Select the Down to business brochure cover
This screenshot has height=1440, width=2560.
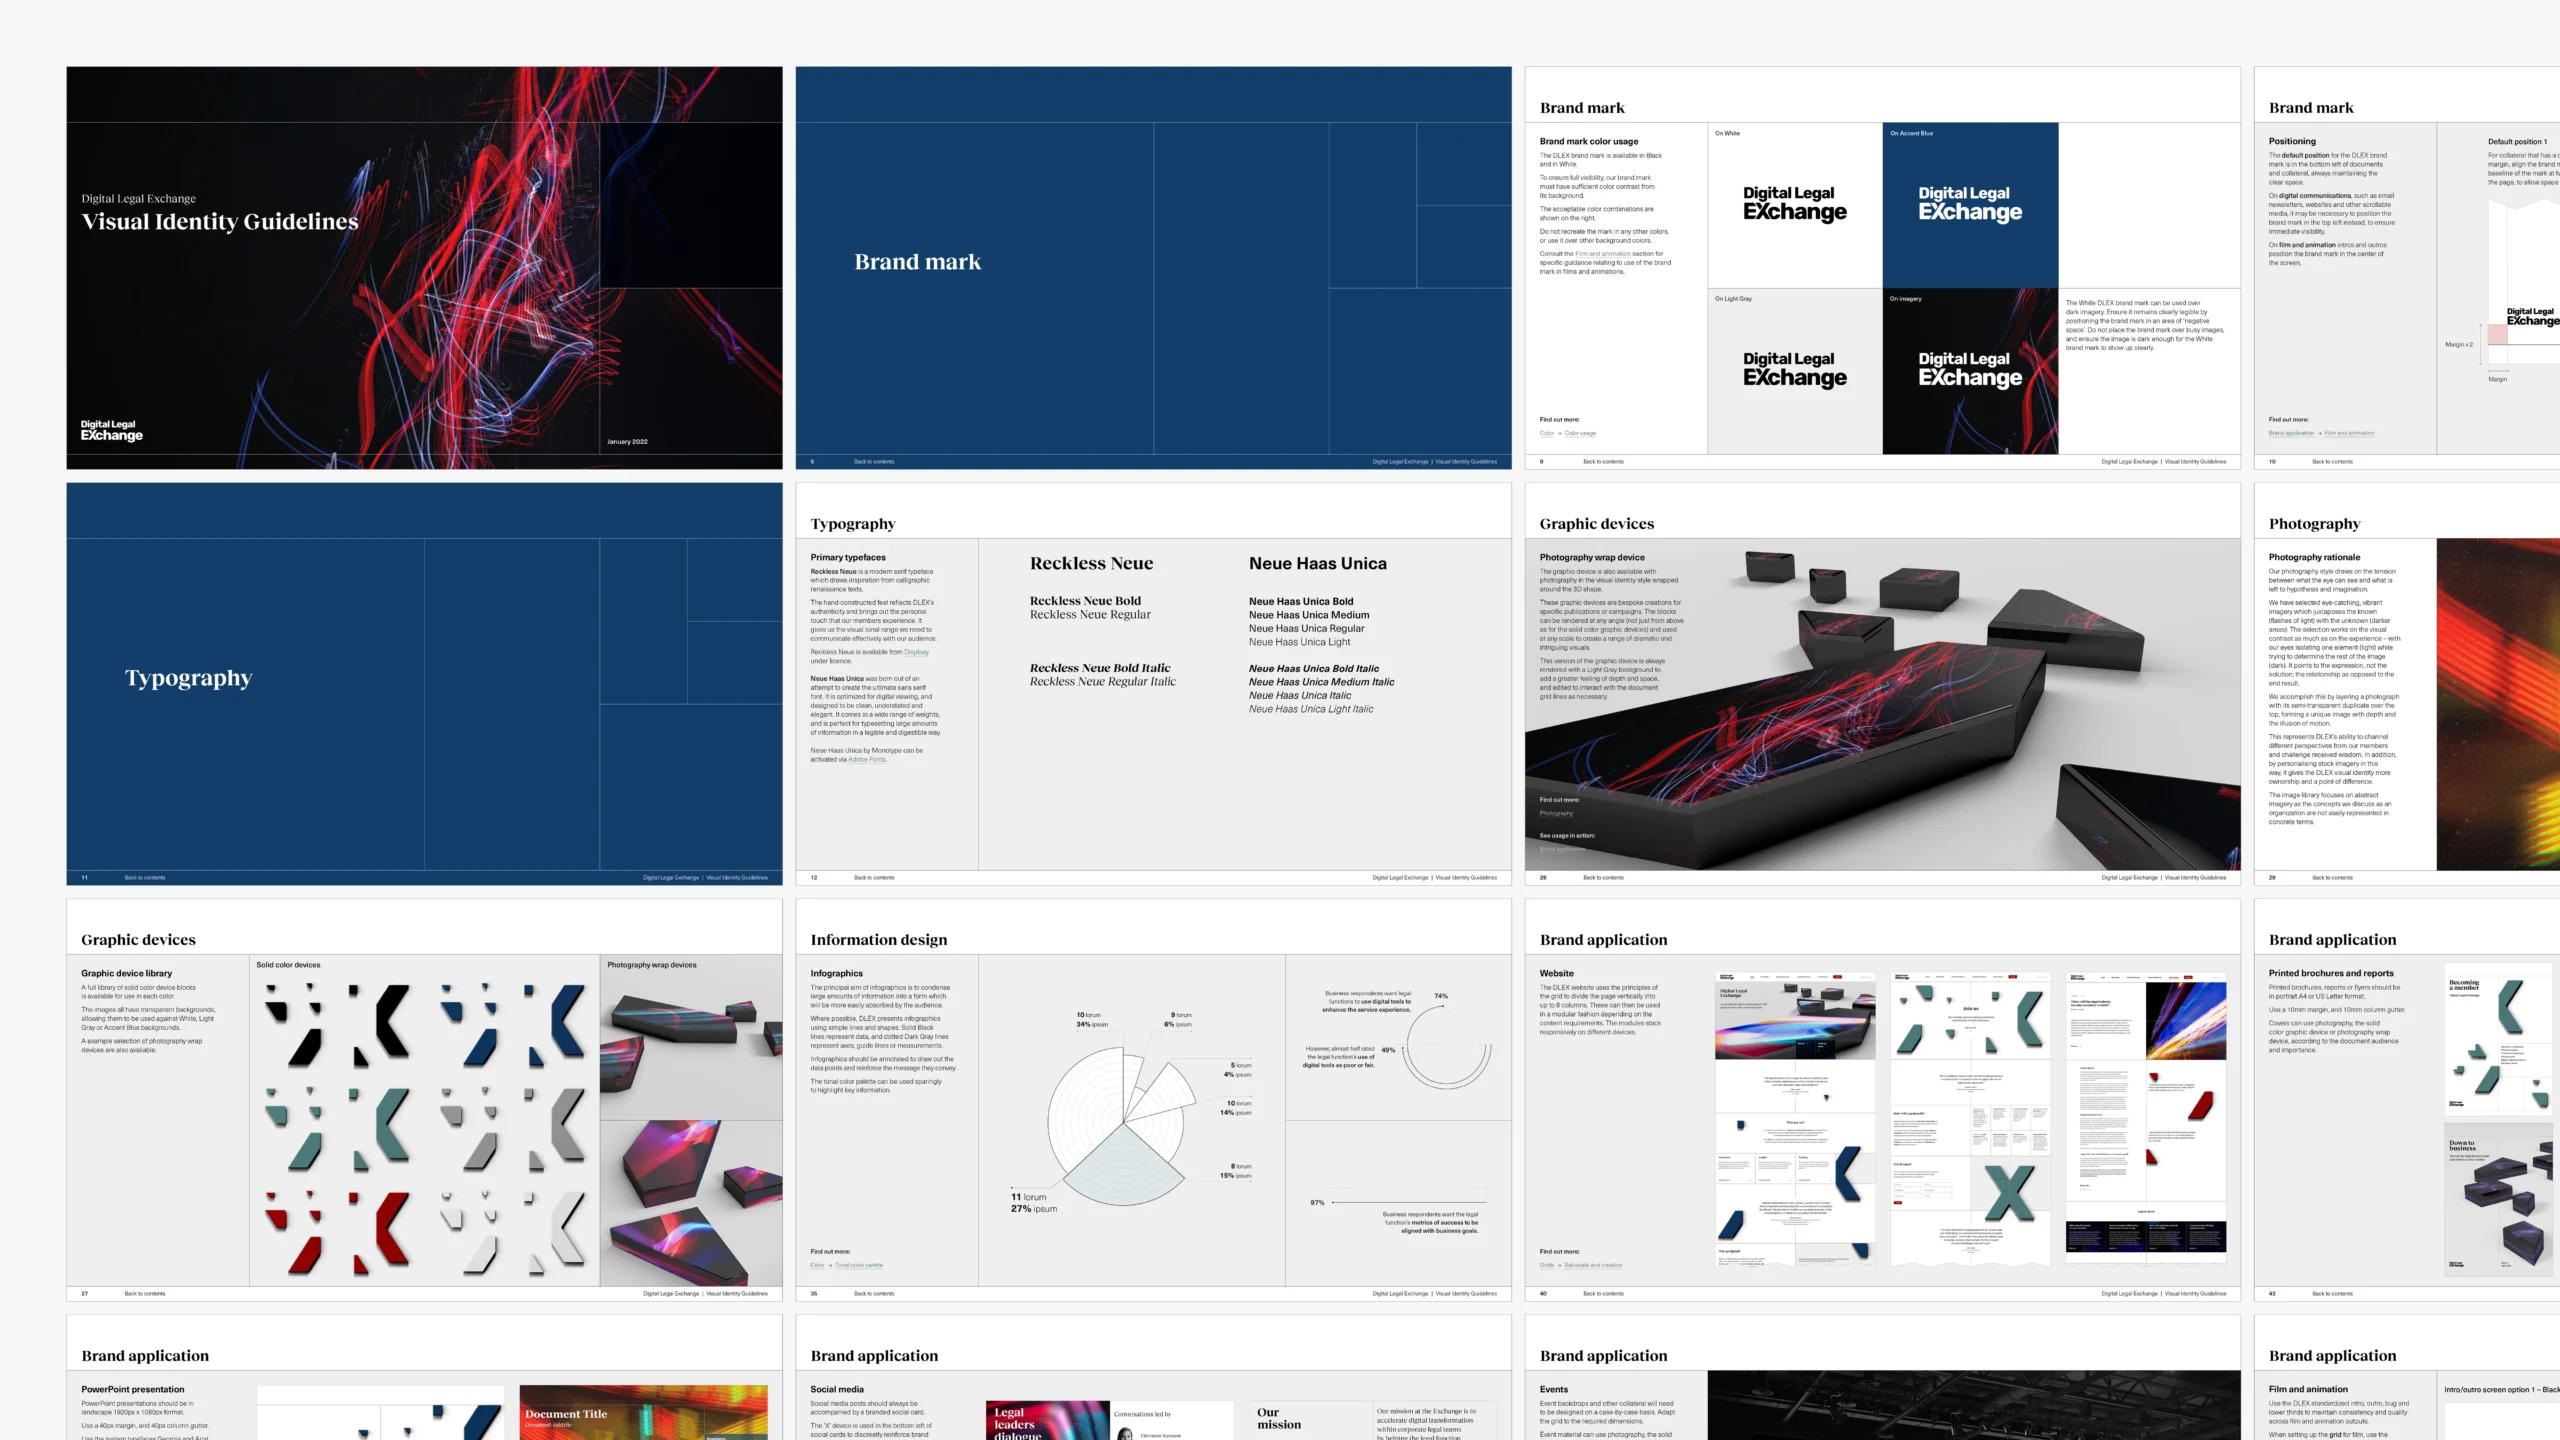(2498, 1199)
